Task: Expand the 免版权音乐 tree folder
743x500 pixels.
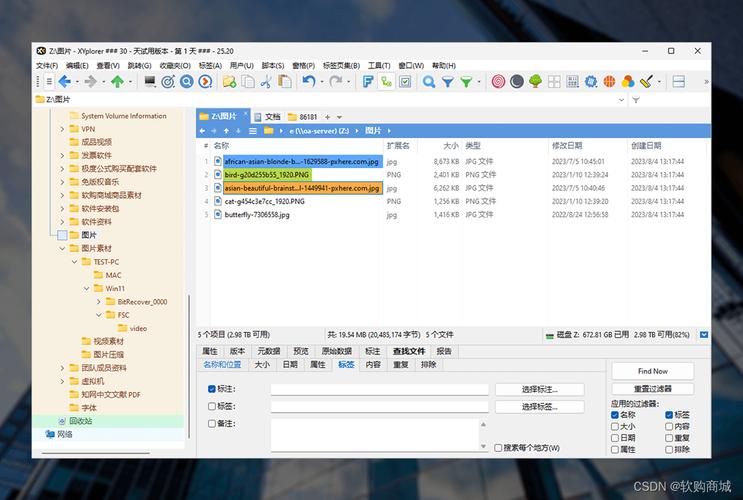Action: point(62,182)
